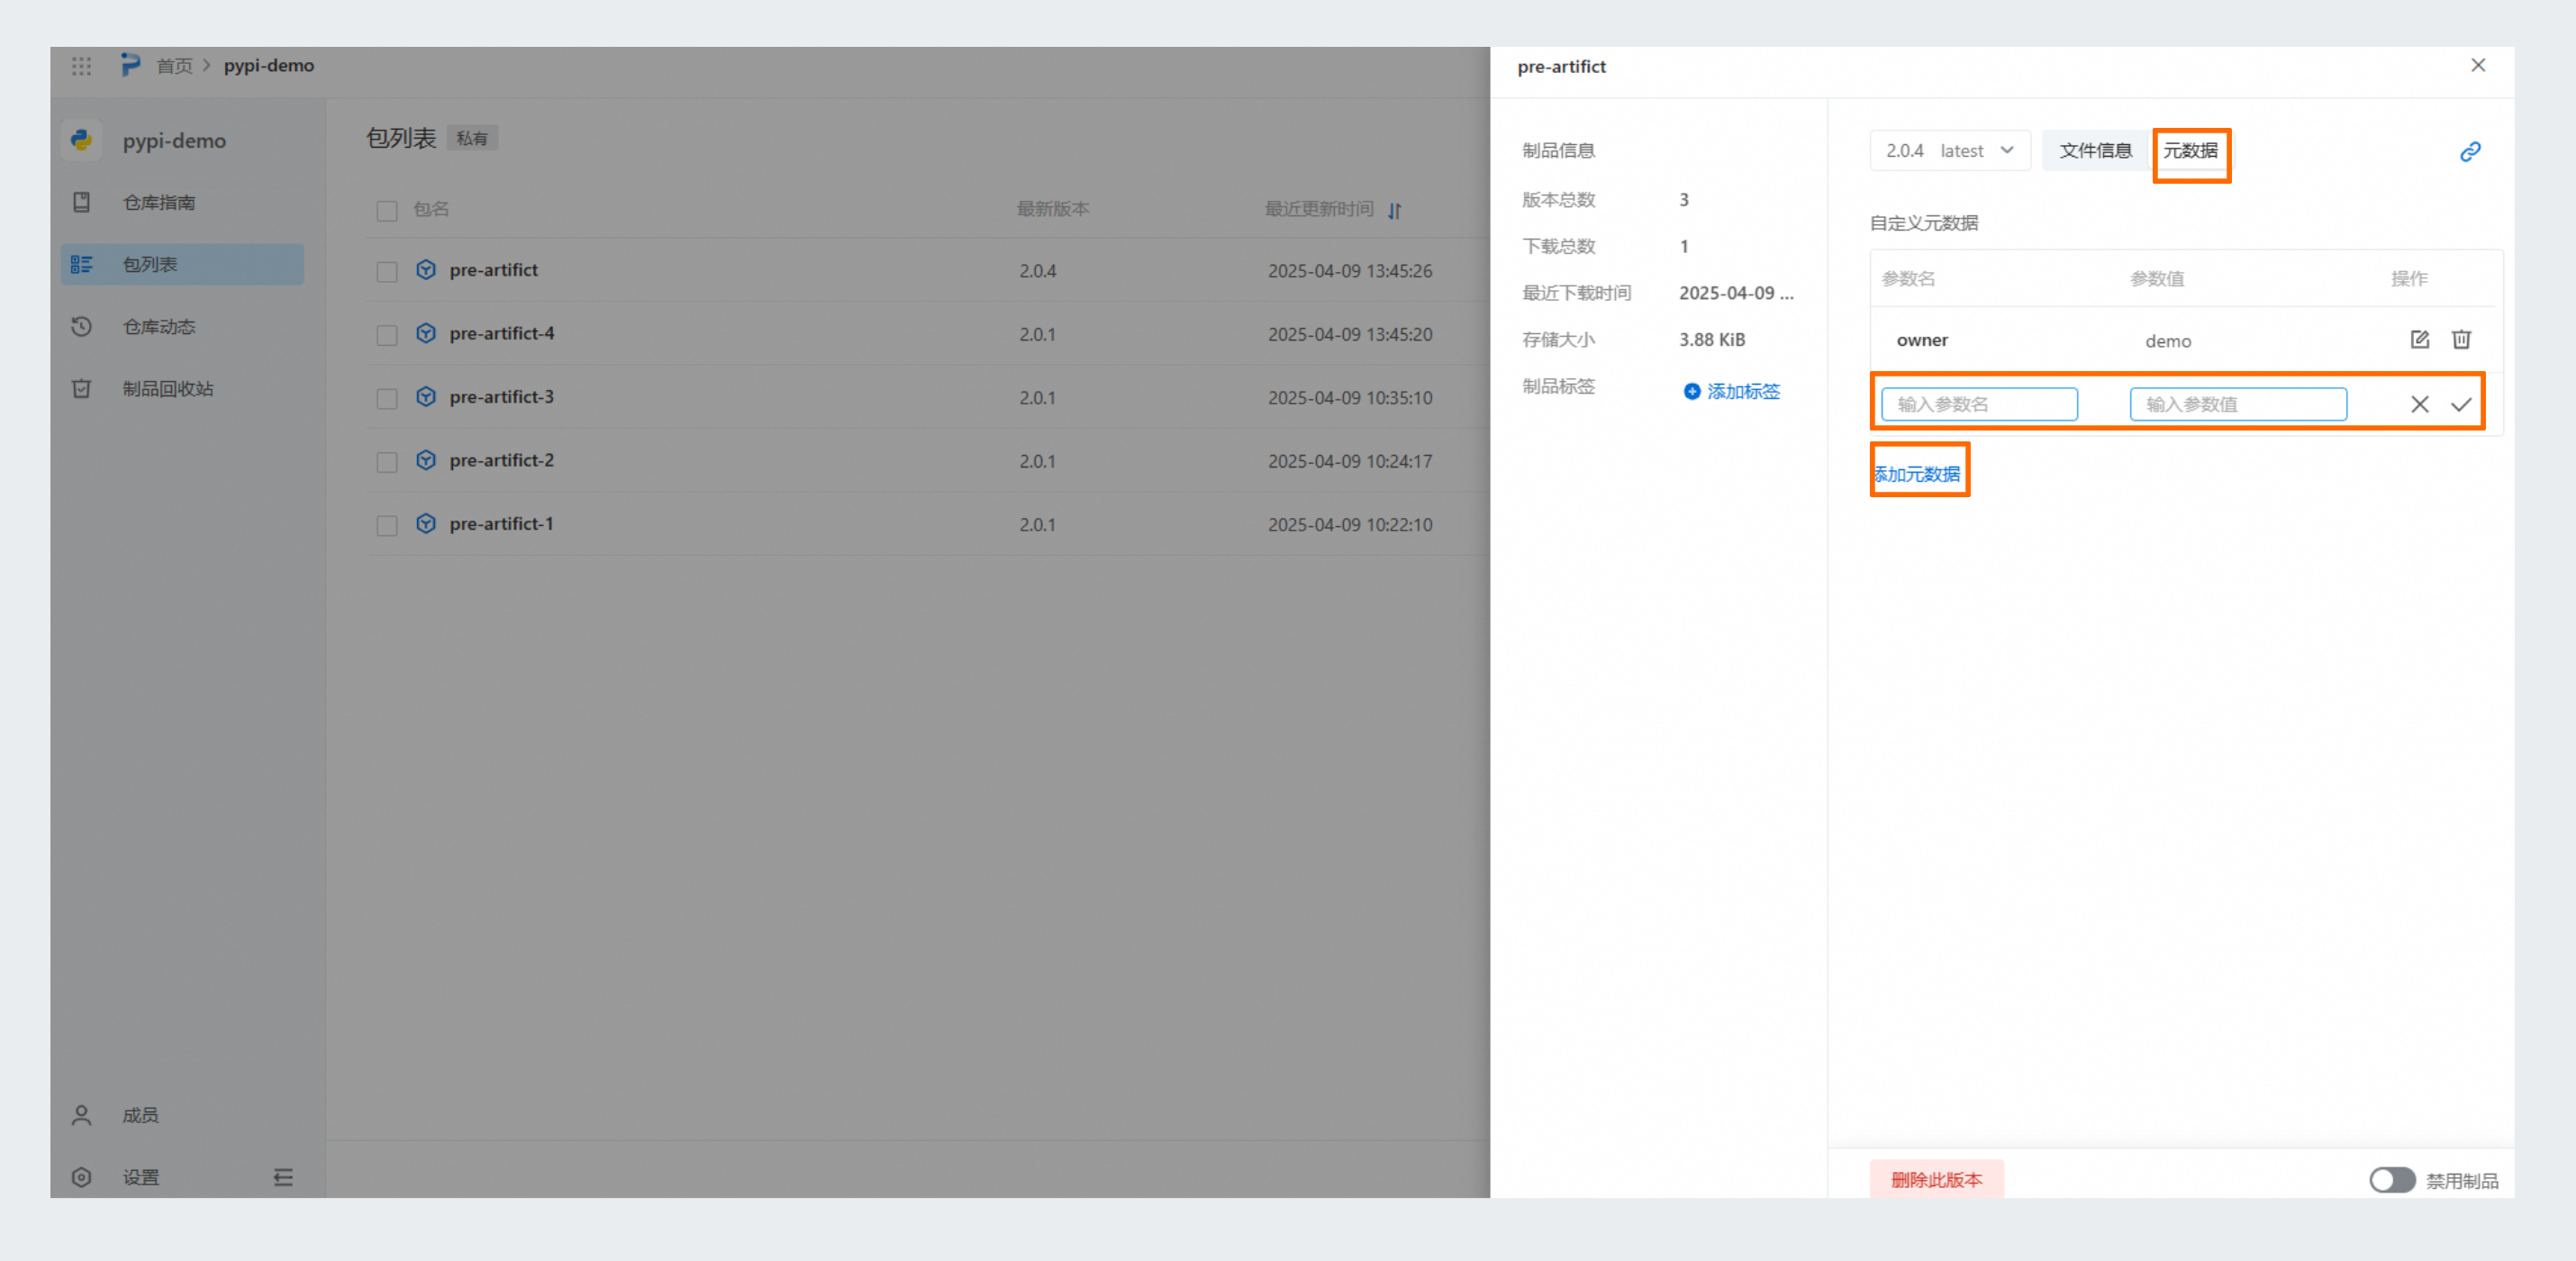Click the app grid launcher icon

click(81, 66)
